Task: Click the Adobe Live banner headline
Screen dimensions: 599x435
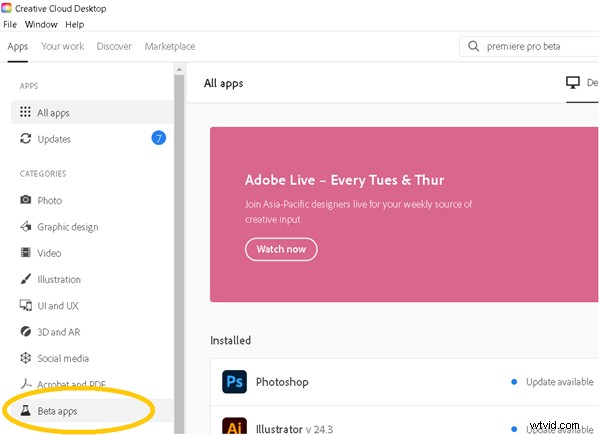Action: click(345, 180)
